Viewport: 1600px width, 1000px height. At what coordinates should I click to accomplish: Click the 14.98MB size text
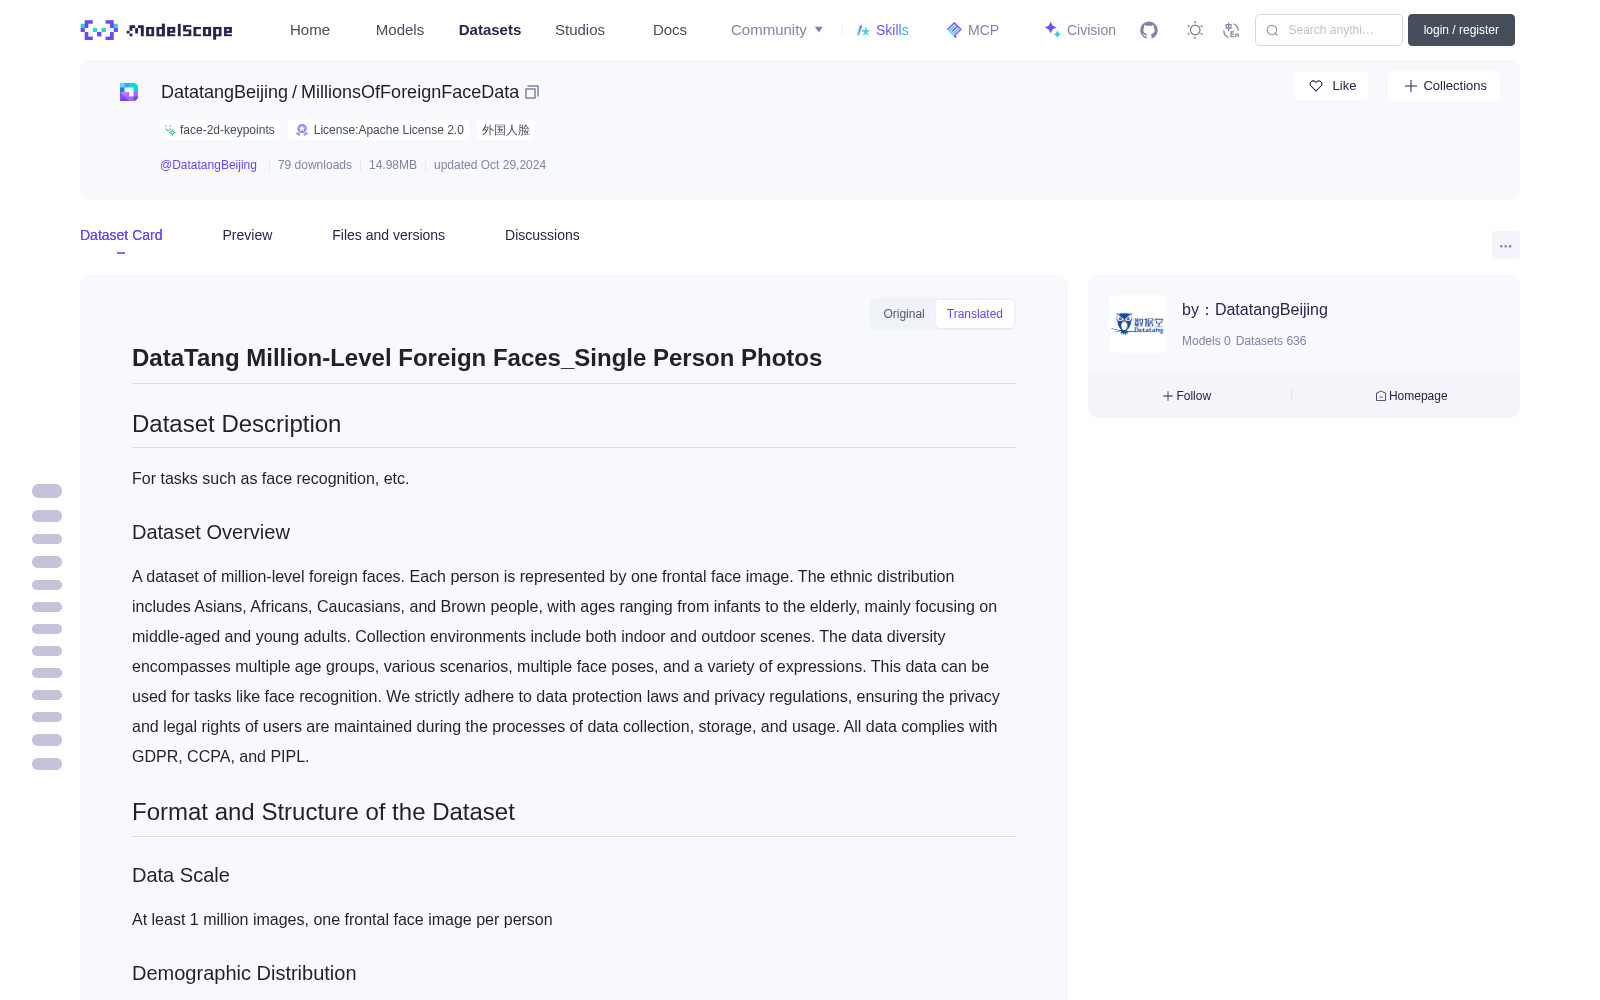point(393,165)
